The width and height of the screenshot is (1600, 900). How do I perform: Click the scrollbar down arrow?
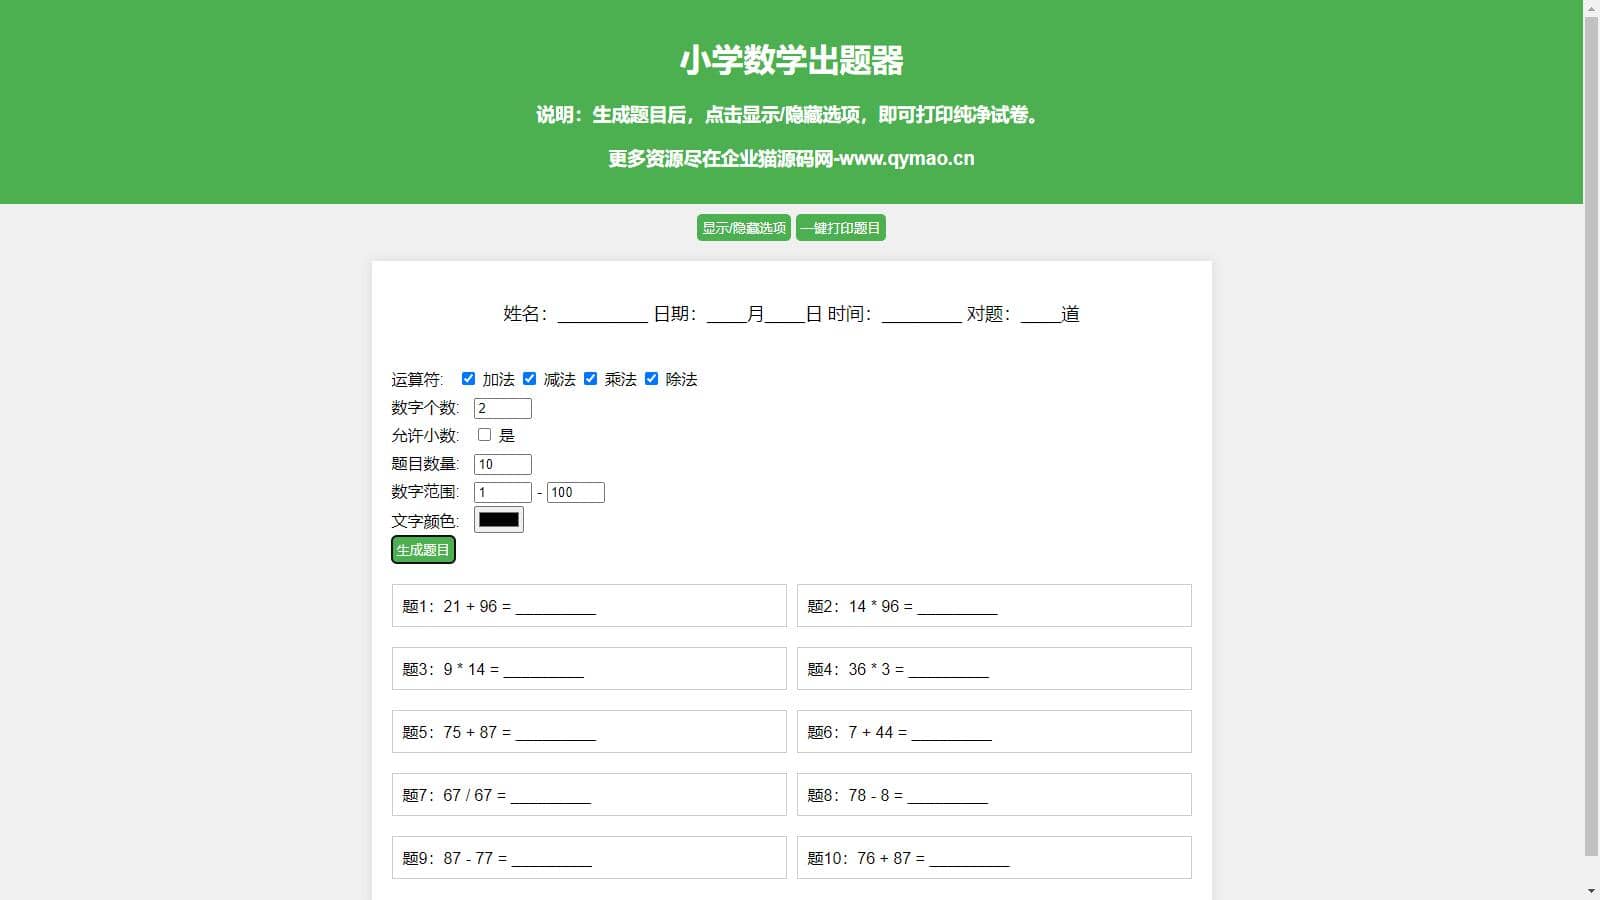pos(1591,891)
